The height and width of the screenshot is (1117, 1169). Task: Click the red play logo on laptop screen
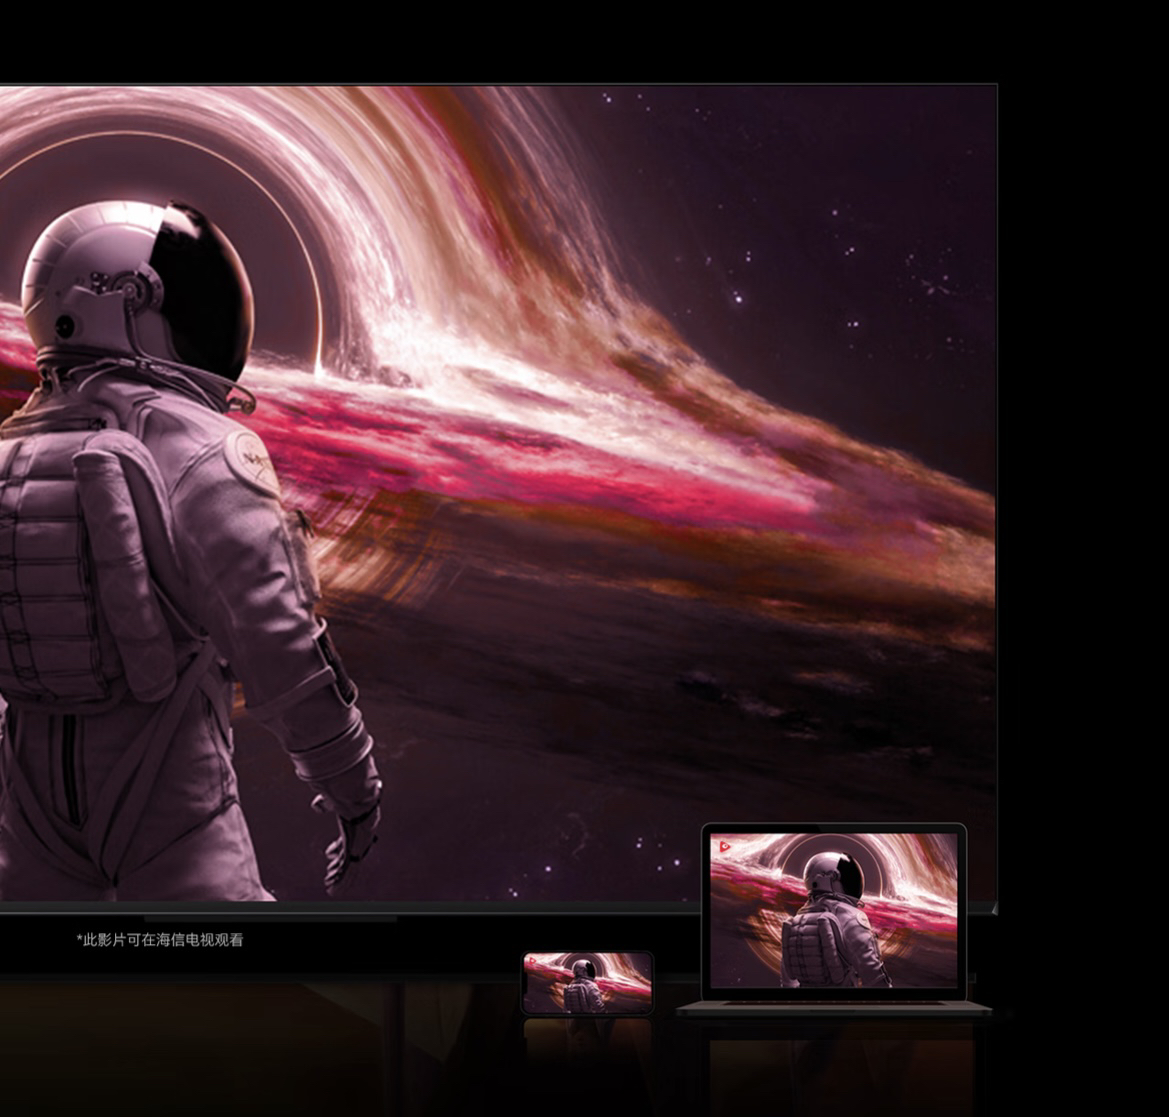[724, 847]
